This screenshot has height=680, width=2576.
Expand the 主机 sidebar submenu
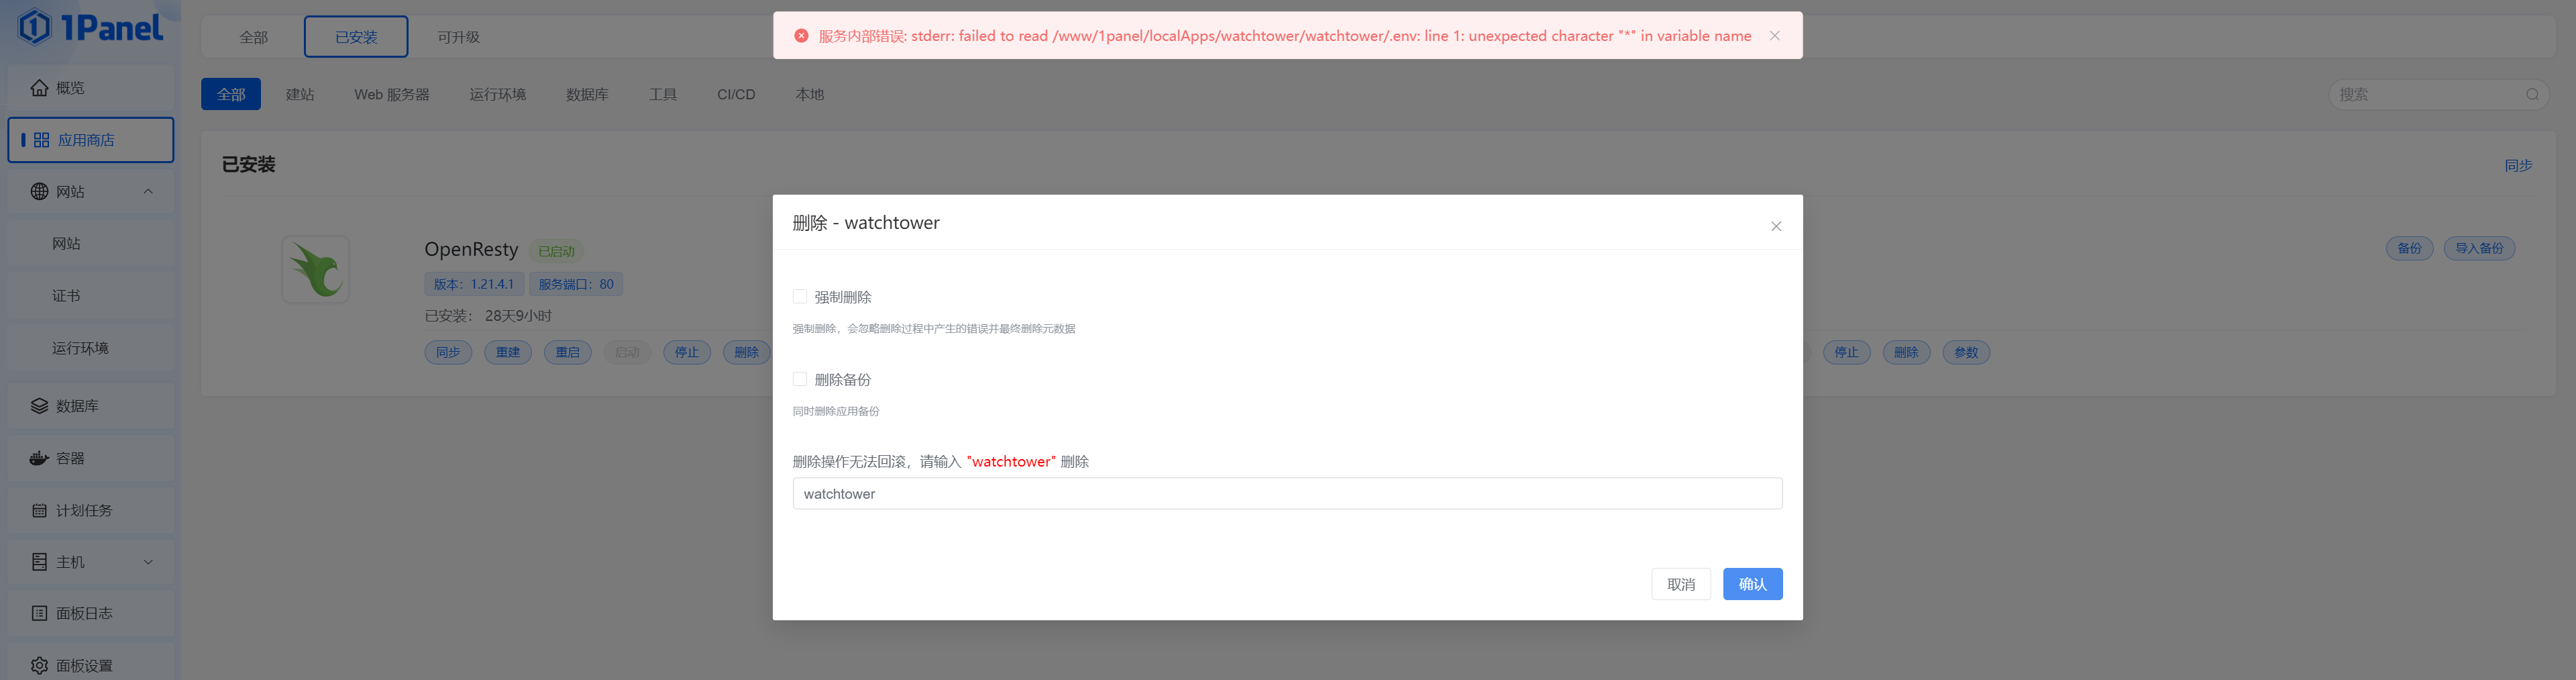(x=148, y=562)
